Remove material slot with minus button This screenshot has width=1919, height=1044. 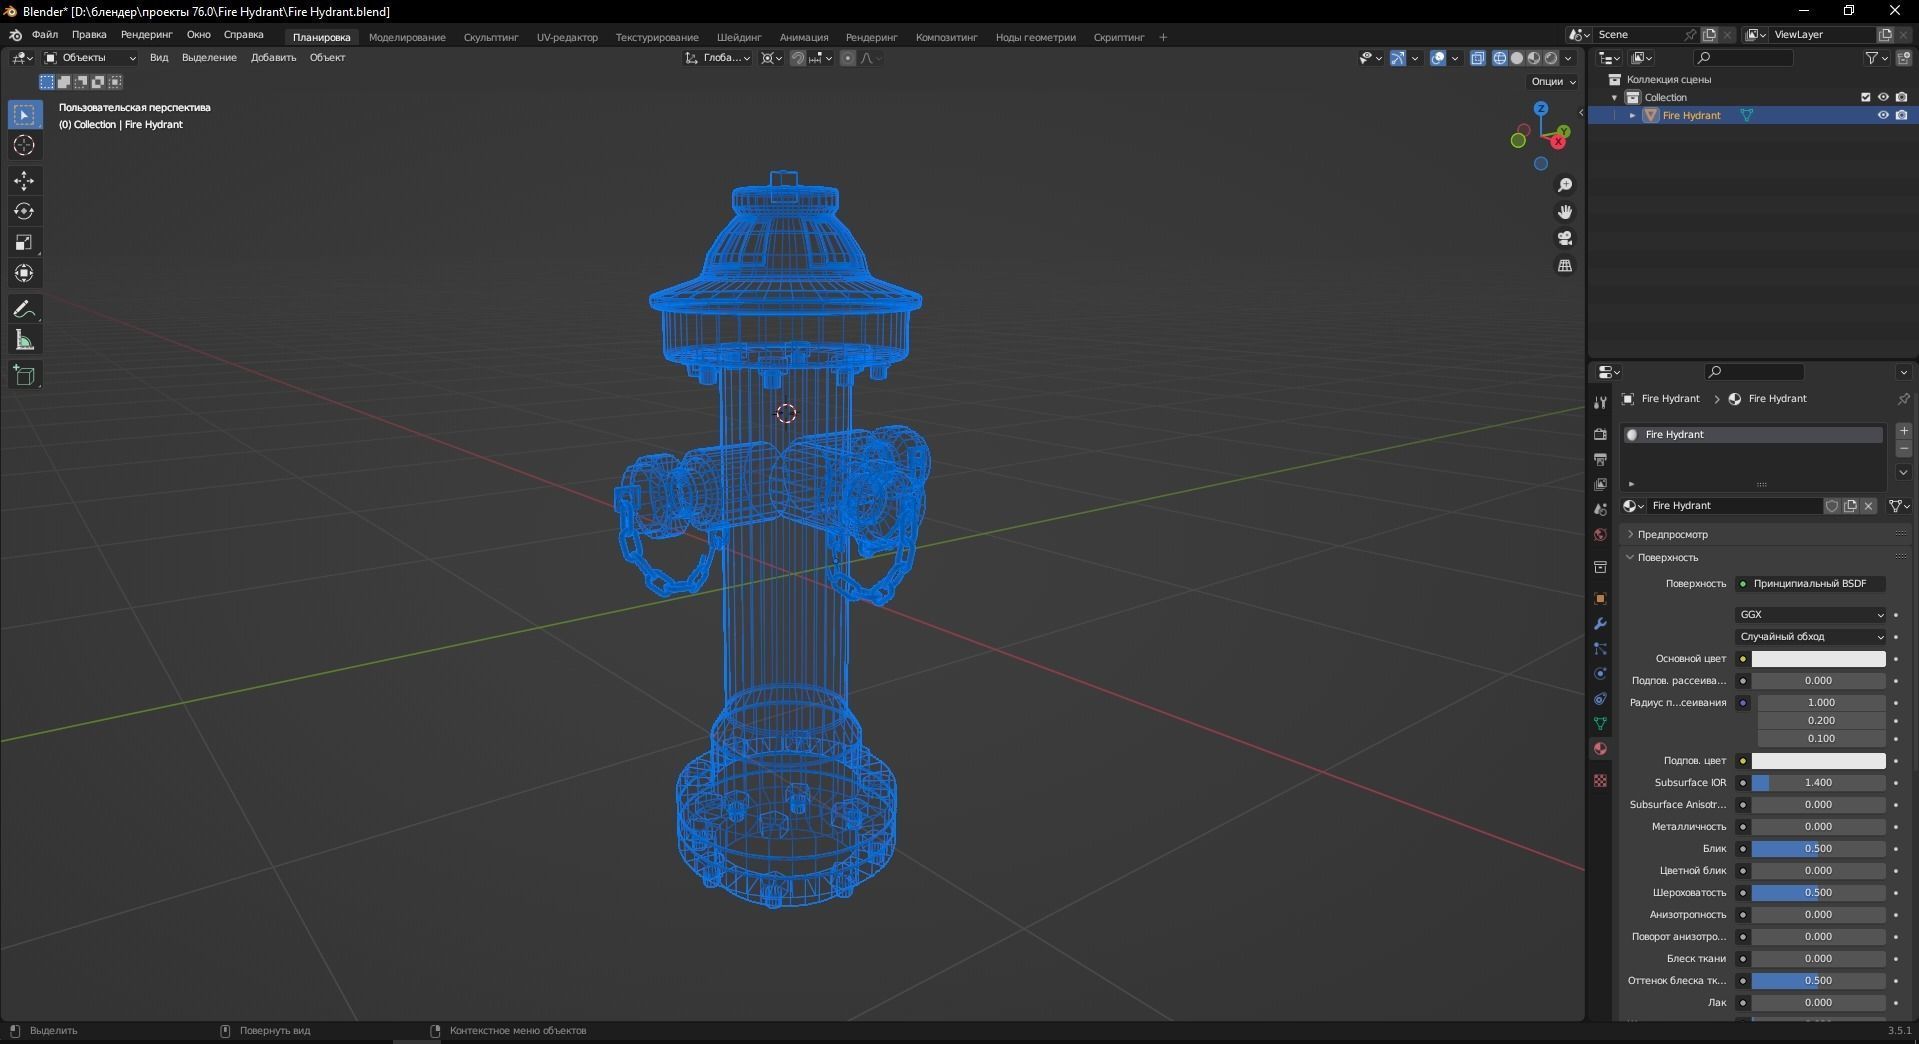click(x=1904, y=449)
